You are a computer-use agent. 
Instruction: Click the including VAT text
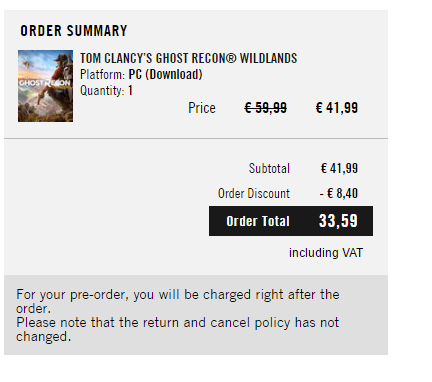326,253
